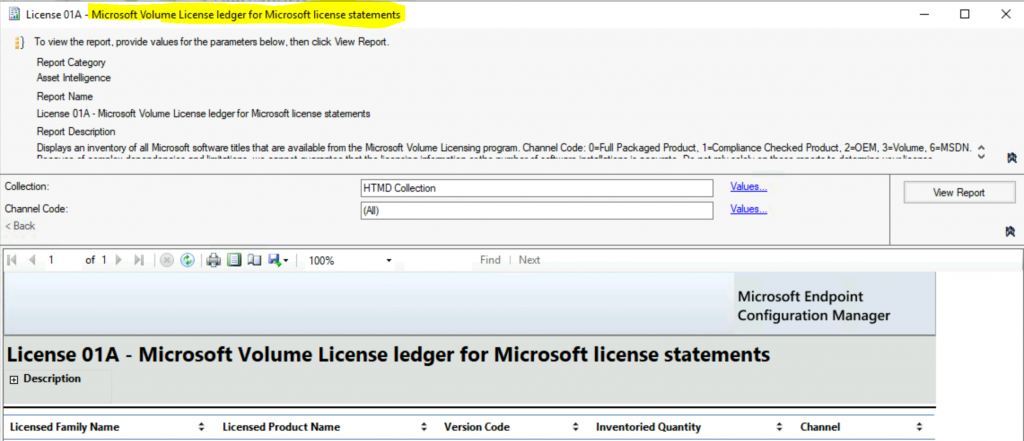Switch to print layout view

tap(234, 260)
